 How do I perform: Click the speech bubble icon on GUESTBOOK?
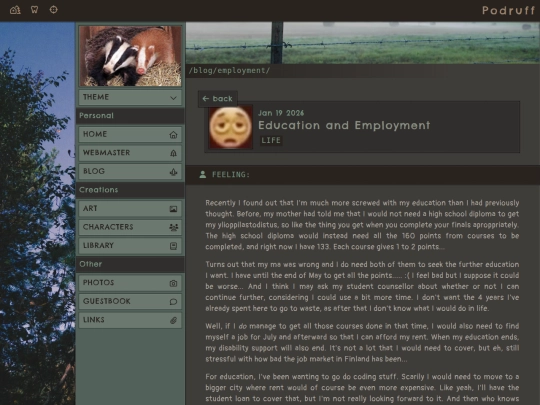[x=173, y=302]
